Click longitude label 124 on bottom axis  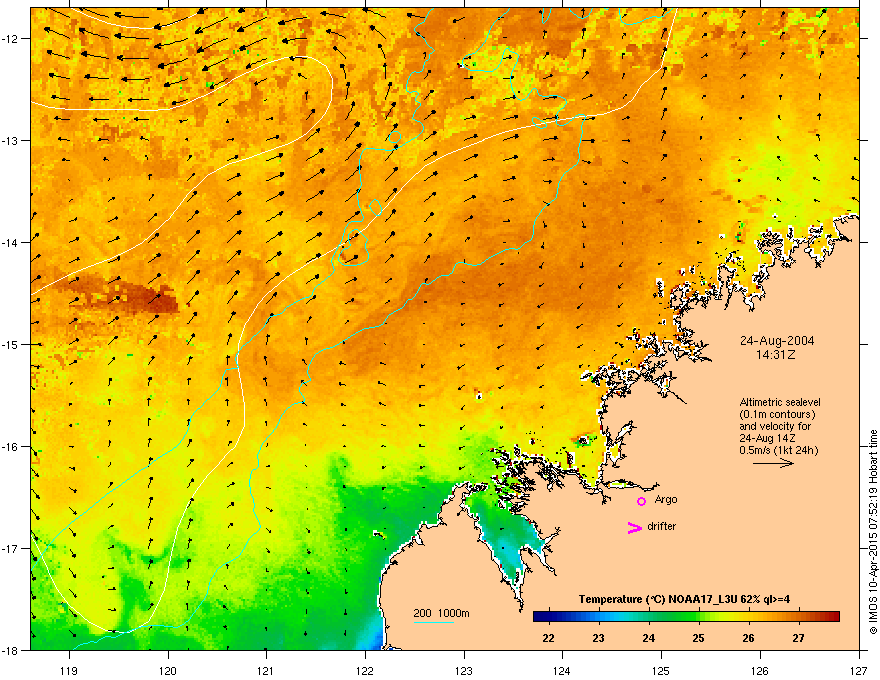click(x=562, y=671)
